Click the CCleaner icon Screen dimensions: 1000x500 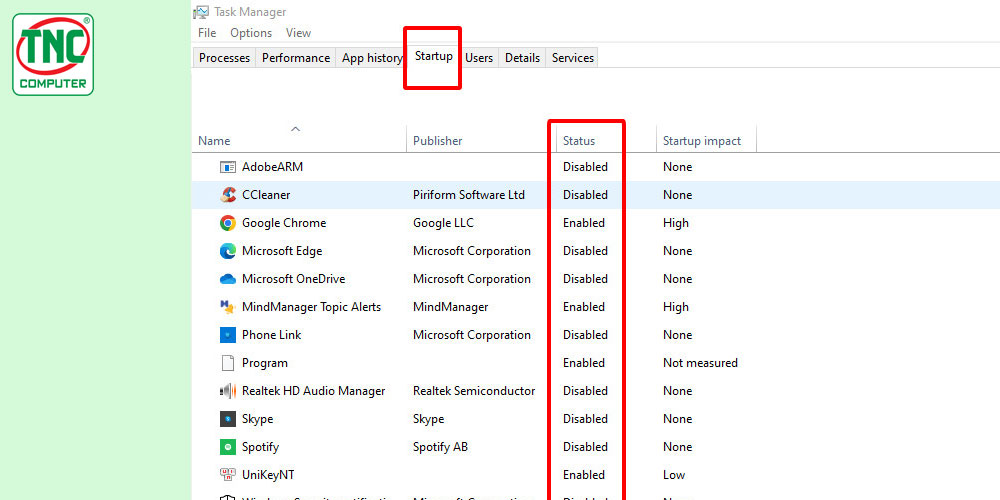pyautogui.click(x=228, y=195)
